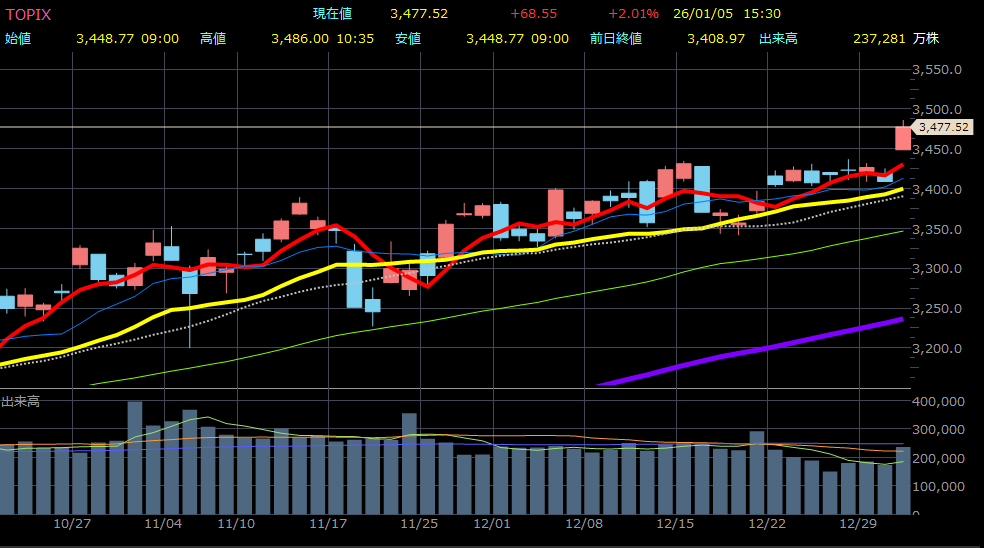Screen dimensions: 984x548
Task: Click the +2.01% change percentage
Action: coord(633,14)
